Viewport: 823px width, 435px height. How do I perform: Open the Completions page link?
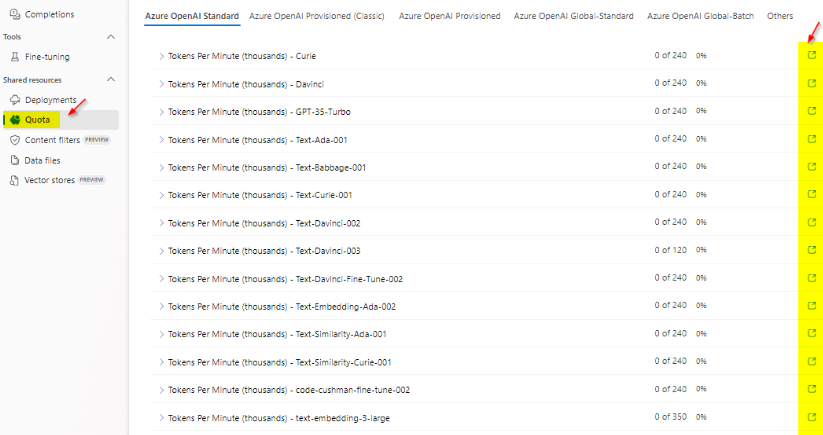[49, 14]
